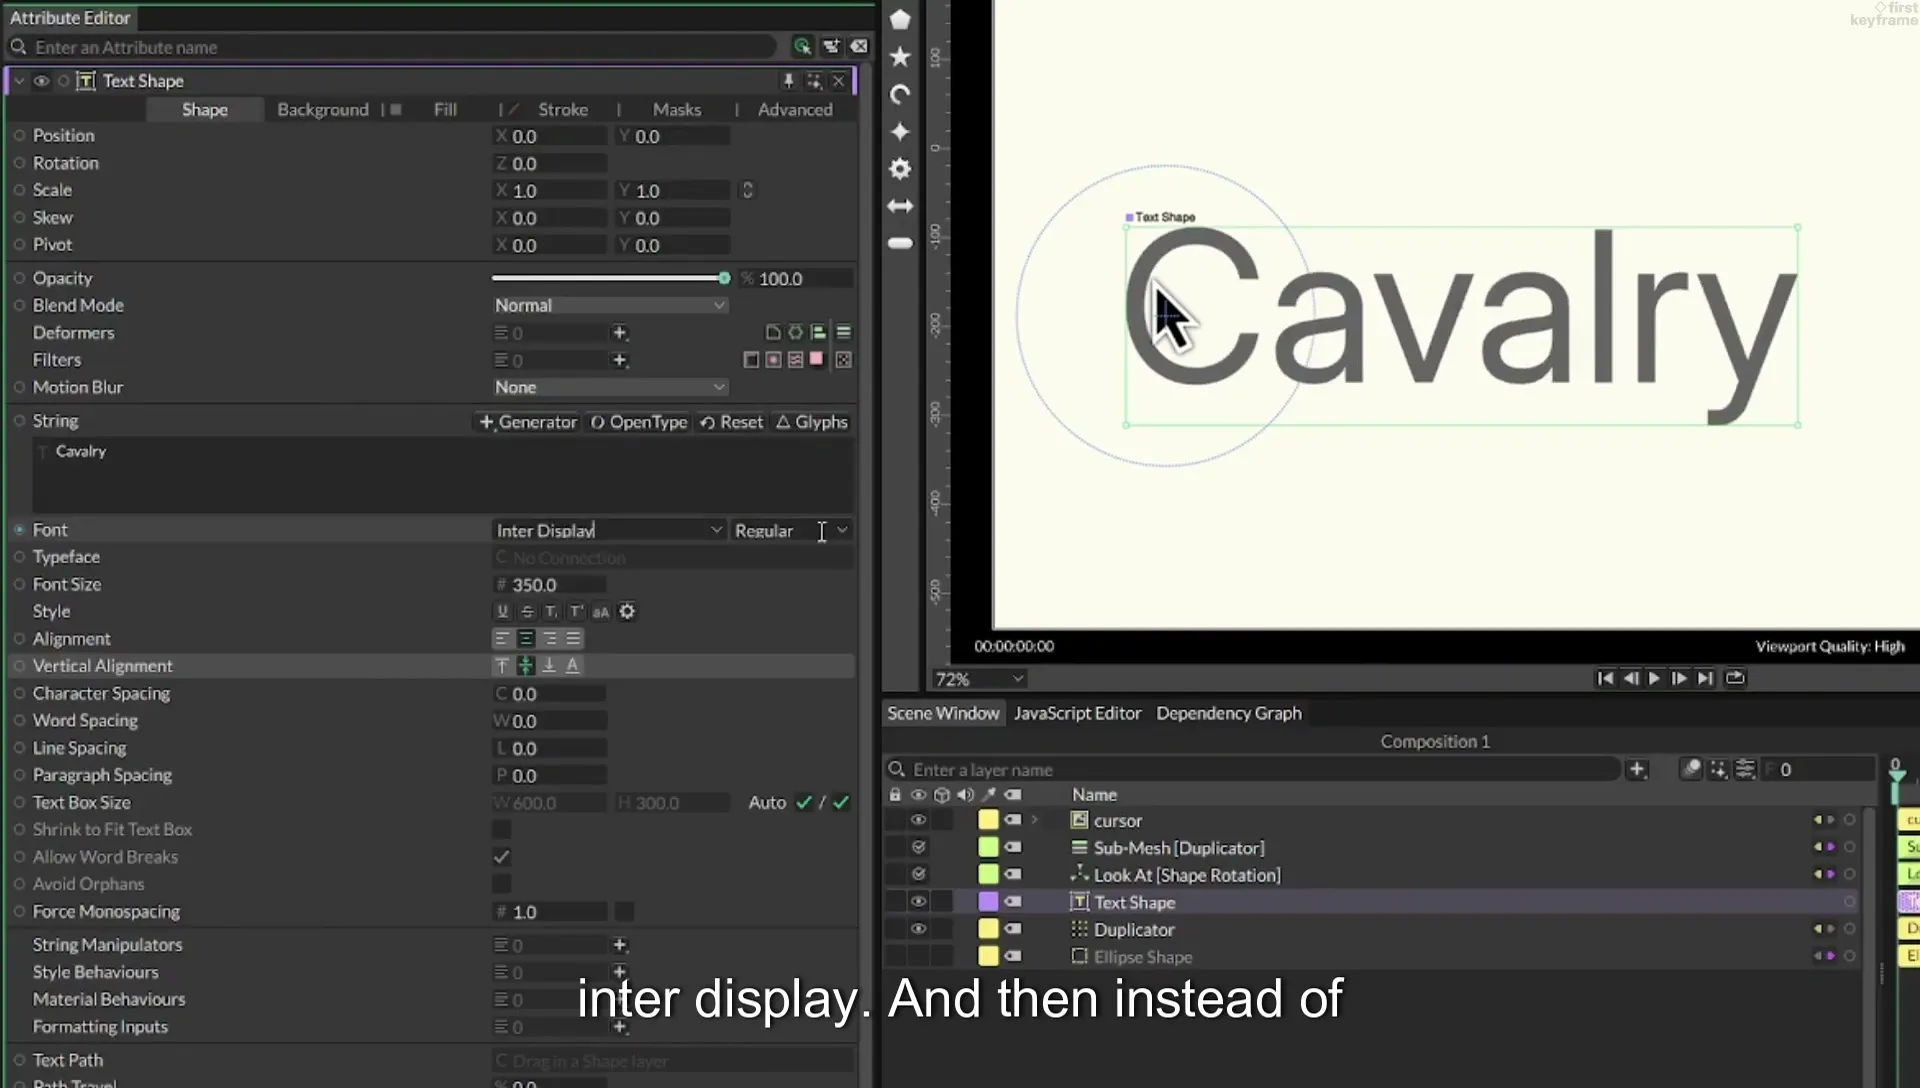Select the star shape tool

click(x=900, y=57)
